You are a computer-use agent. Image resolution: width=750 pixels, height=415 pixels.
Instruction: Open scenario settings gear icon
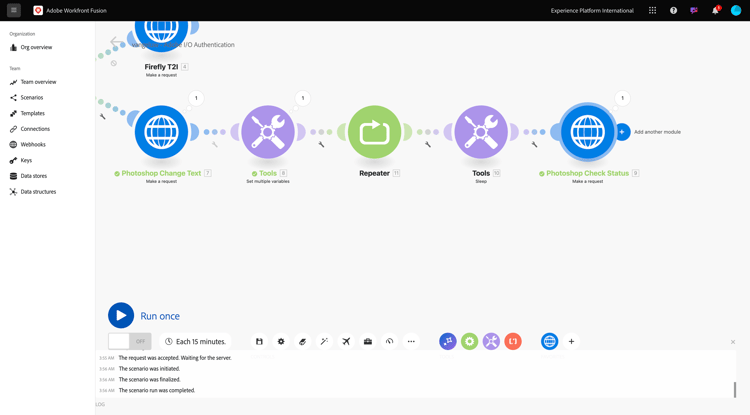tap(281, 341)
